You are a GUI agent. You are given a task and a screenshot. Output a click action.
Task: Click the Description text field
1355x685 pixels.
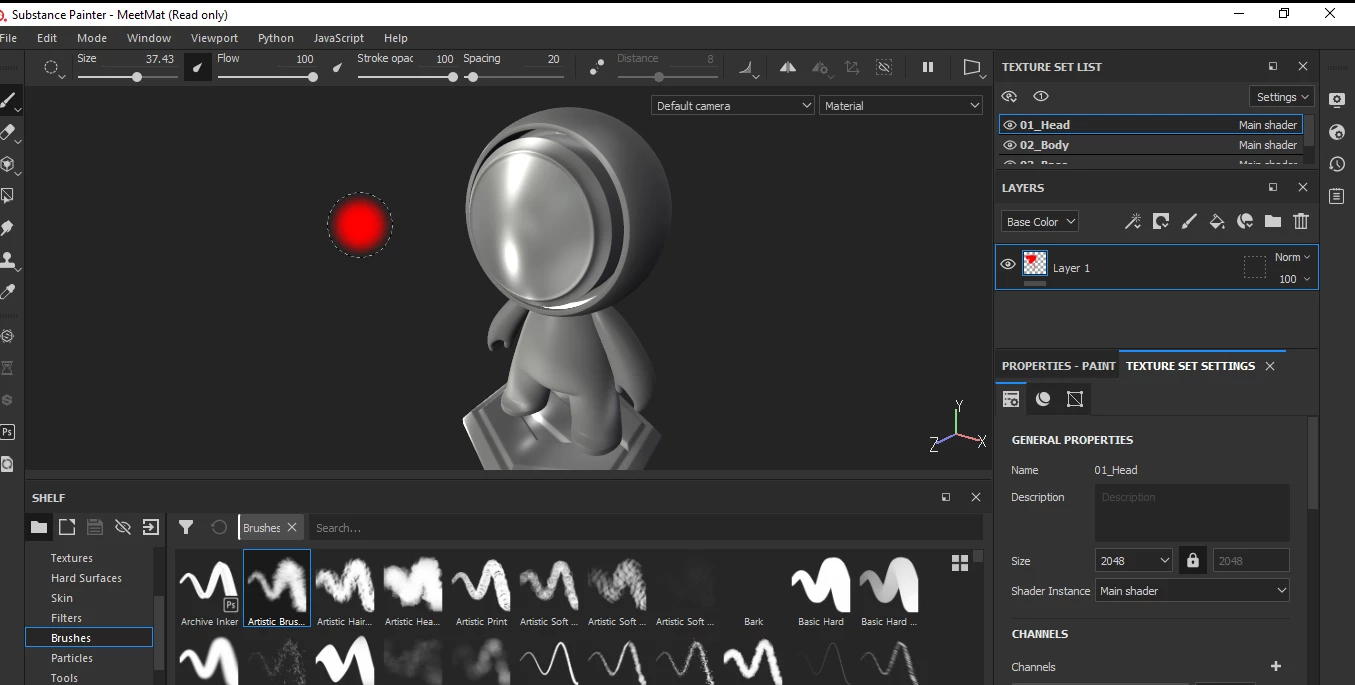1192,513
